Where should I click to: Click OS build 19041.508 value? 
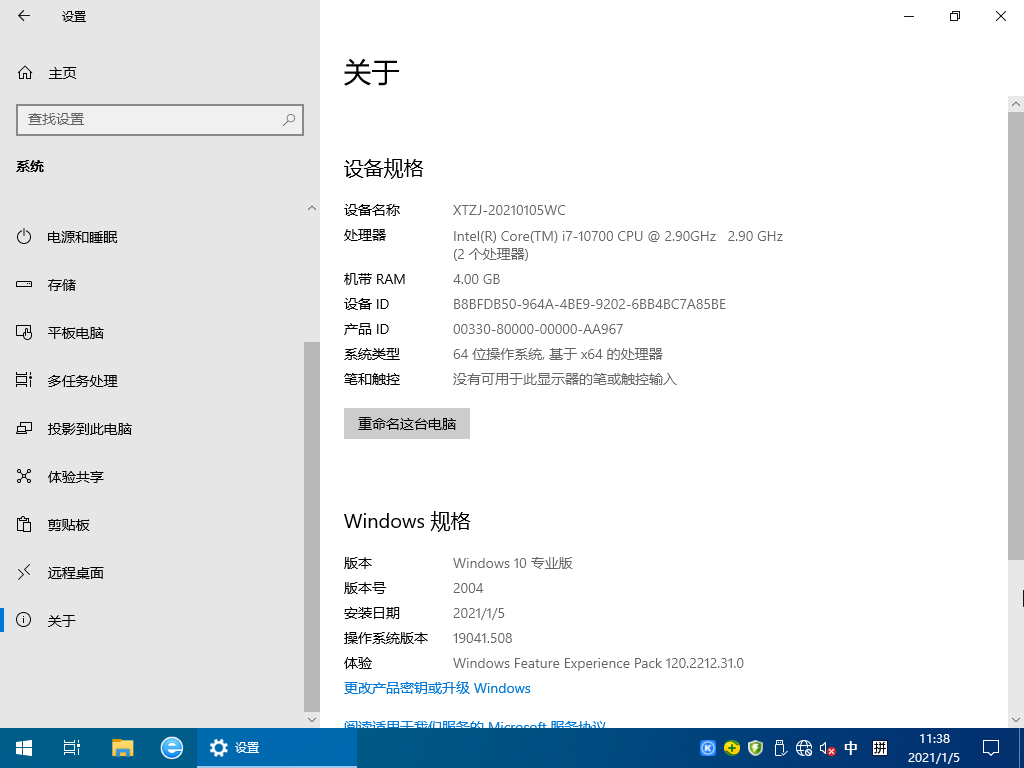[483, 638]
